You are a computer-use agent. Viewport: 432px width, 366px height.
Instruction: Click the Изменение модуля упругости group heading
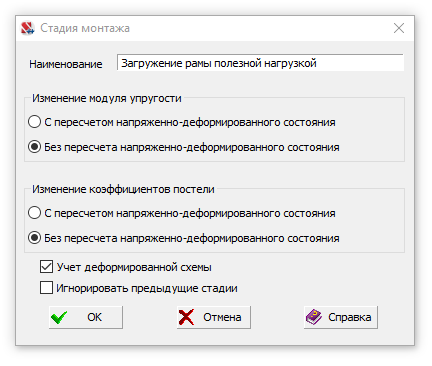tap(107, 98)
